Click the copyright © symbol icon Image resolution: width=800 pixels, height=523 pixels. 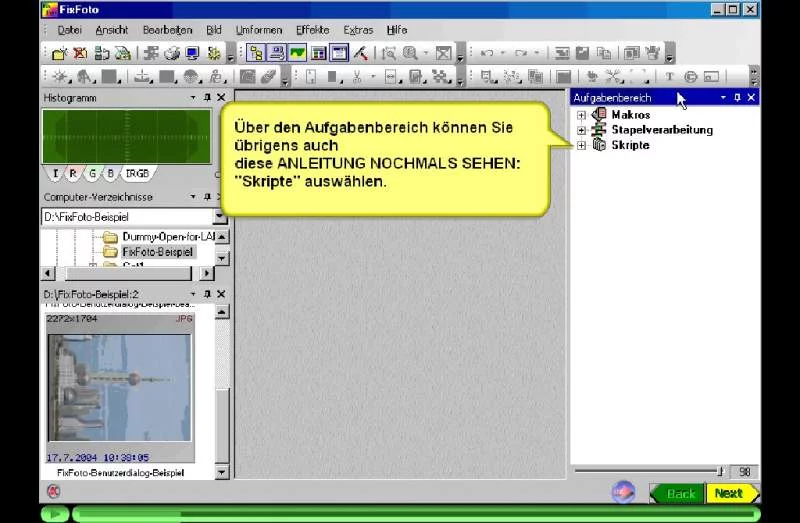(x=691, y=77)
